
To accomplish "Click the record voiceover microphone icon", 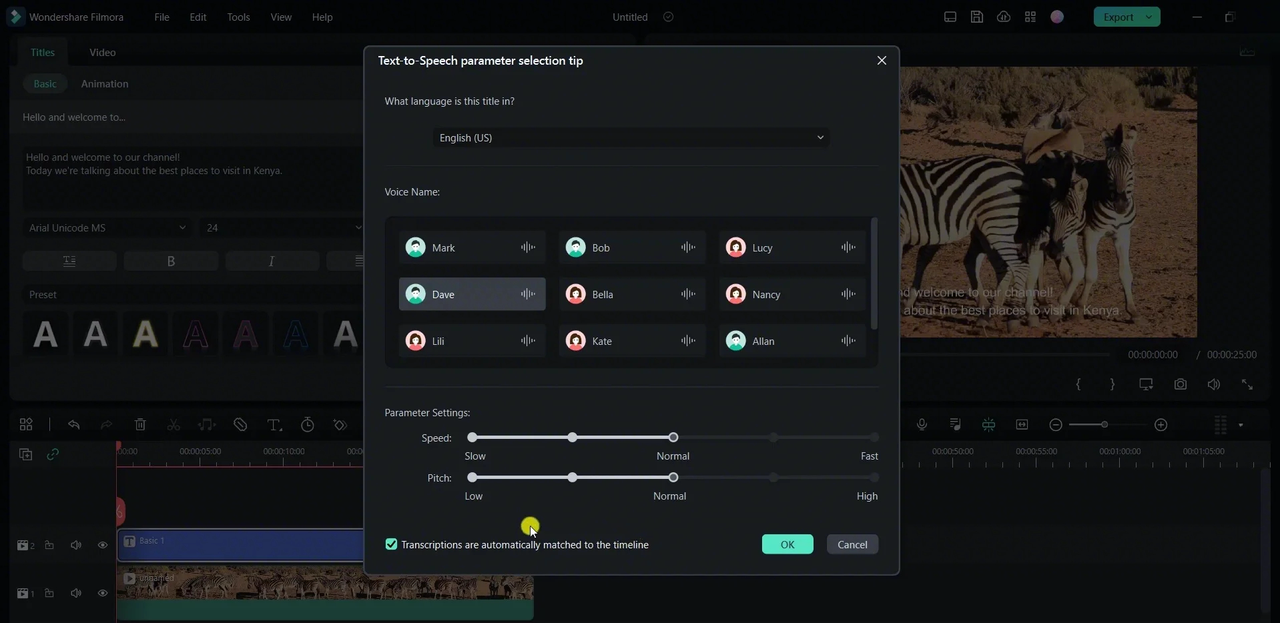I will click(x=922, y=425).
